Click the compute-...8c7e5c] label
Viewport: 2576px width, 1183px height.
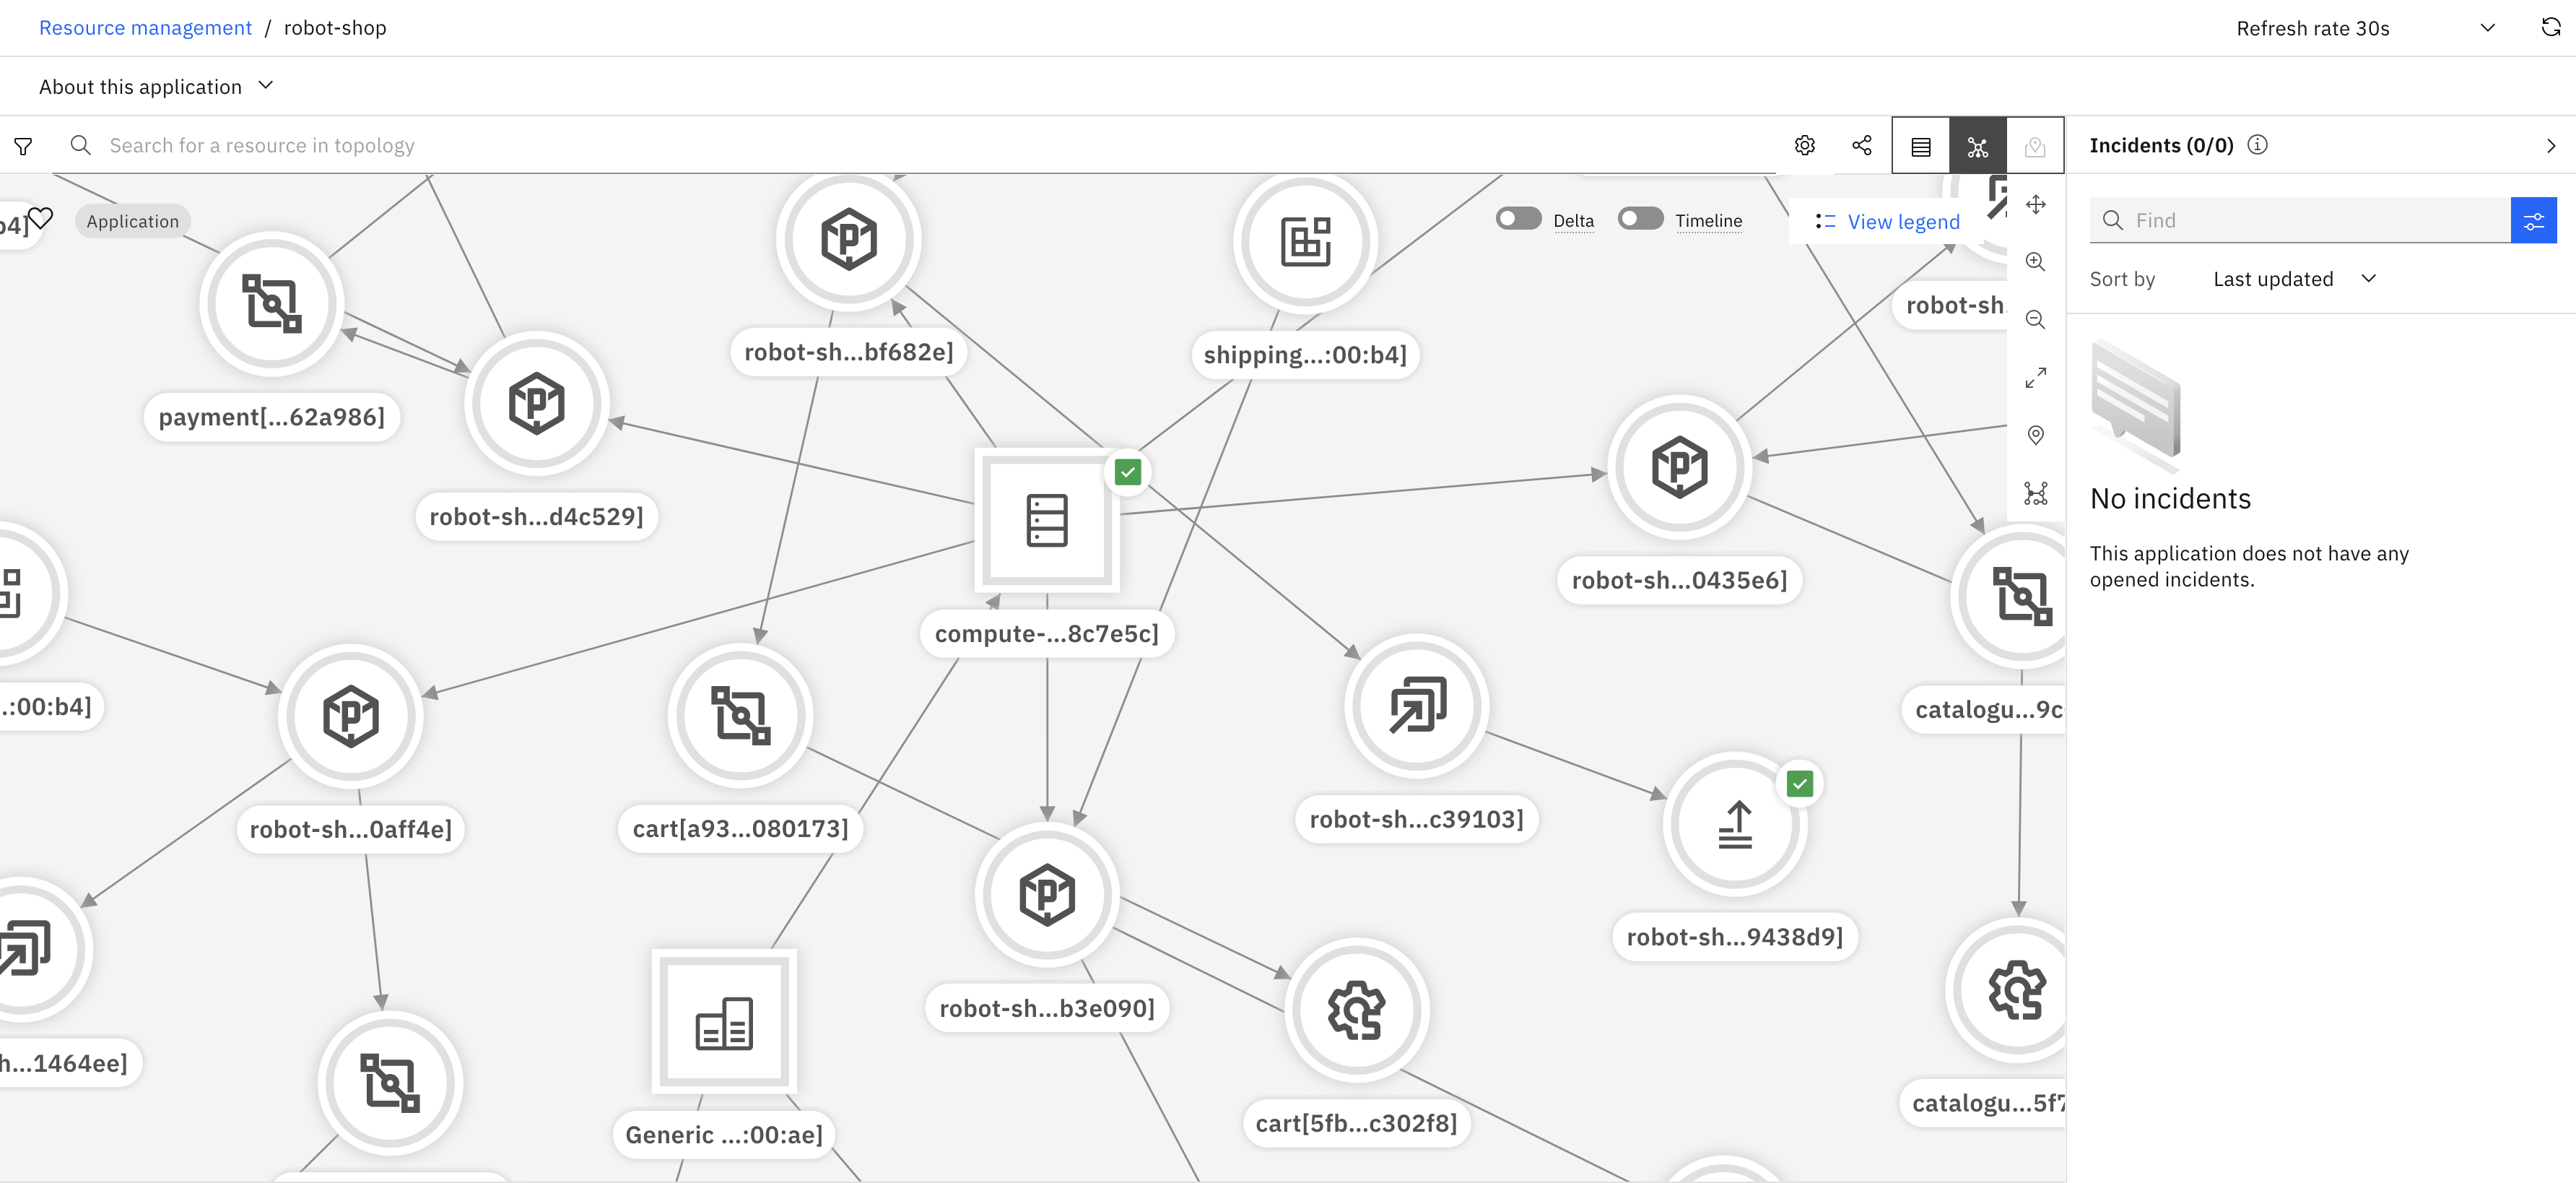click(x=1047, y=633)
